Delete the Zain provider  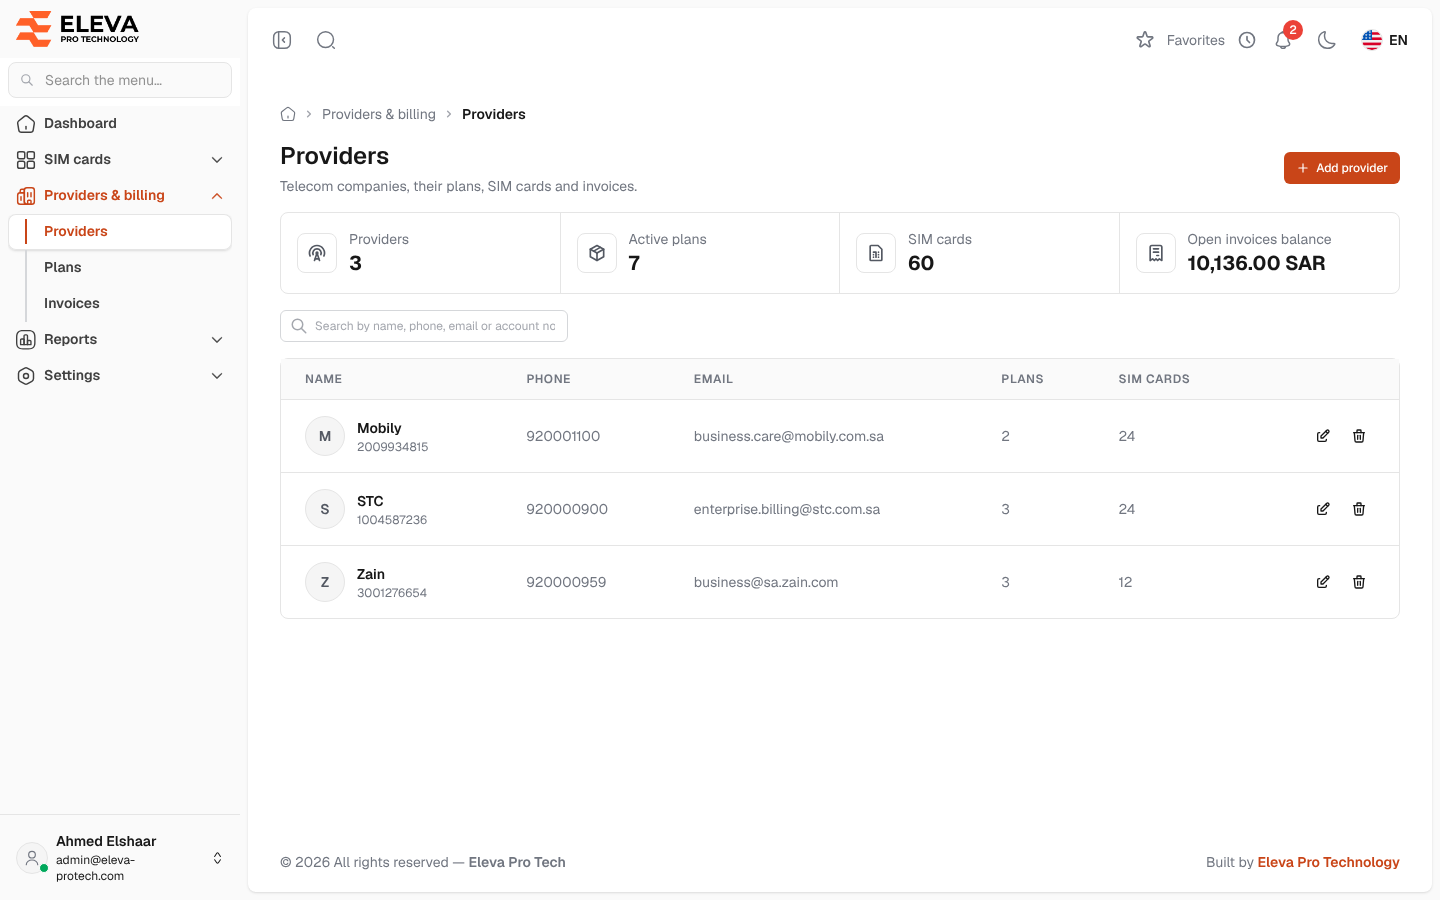[1359, 582]
